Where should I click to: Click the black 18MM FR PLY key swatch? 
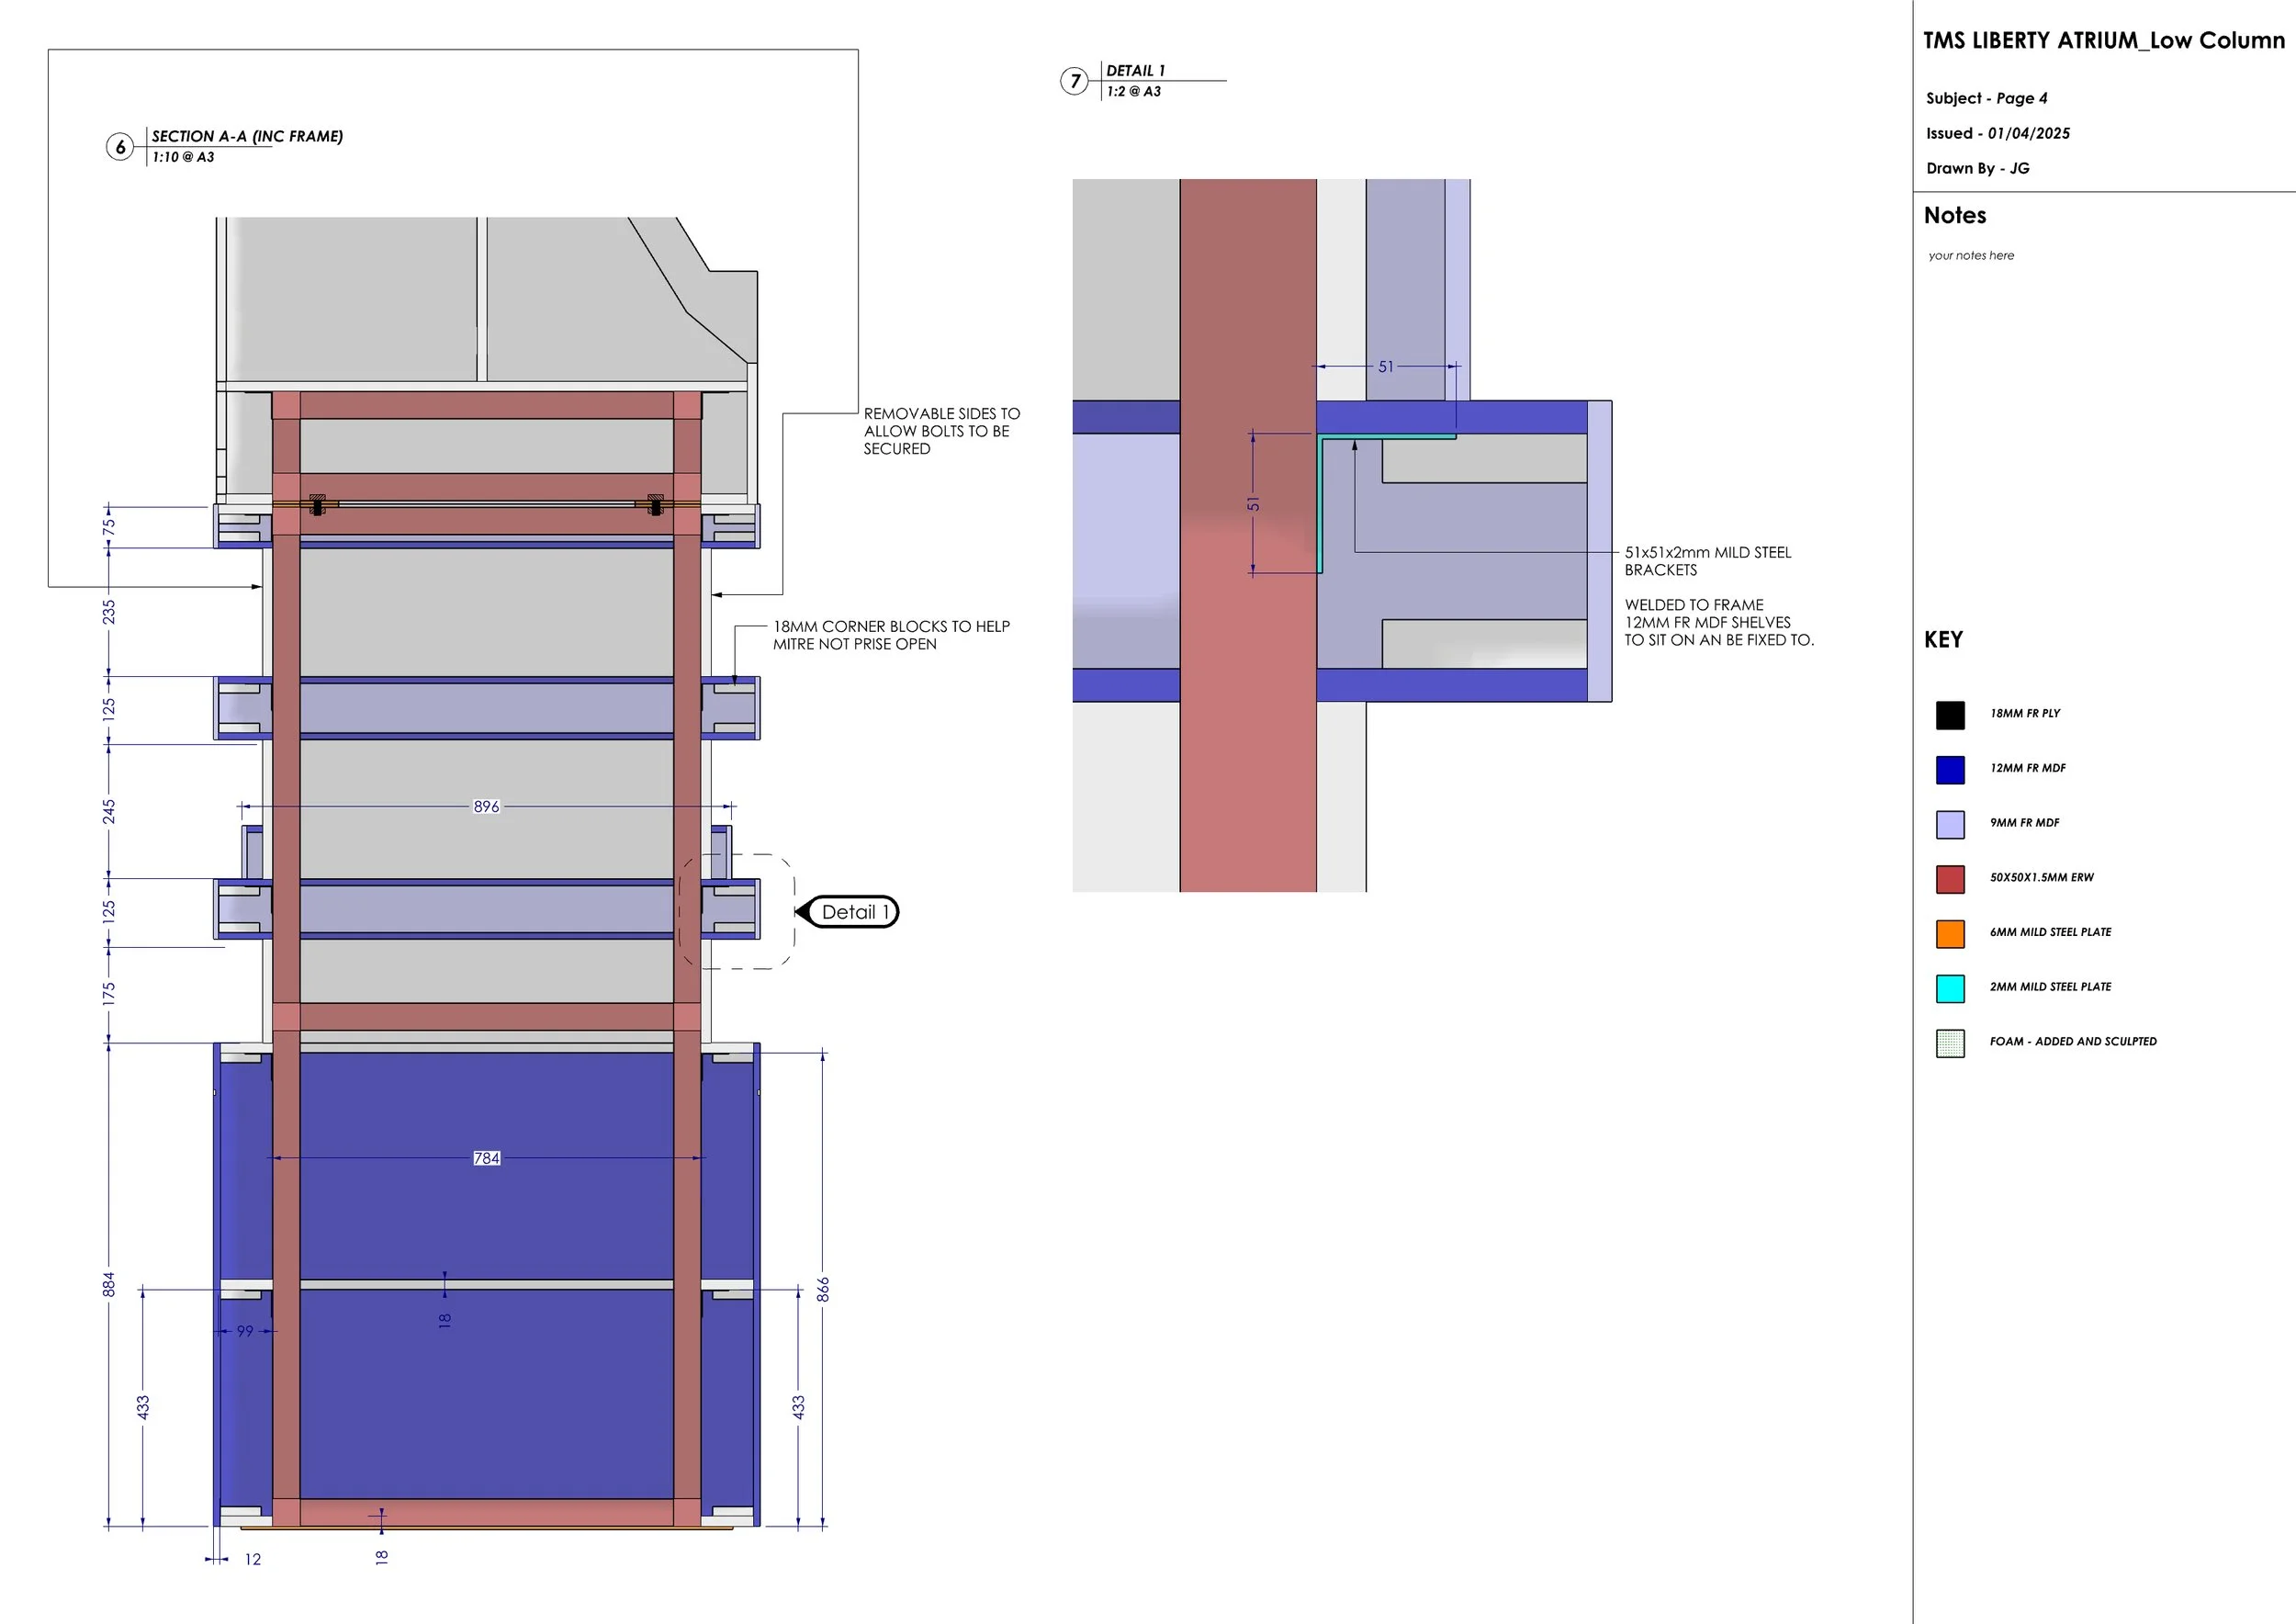pos(1950,715)
